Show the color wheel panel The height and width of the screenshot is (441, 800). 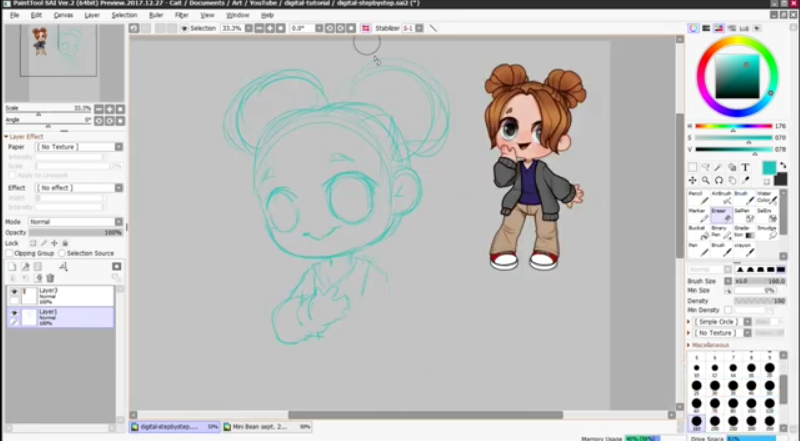(x=693, y=29)
